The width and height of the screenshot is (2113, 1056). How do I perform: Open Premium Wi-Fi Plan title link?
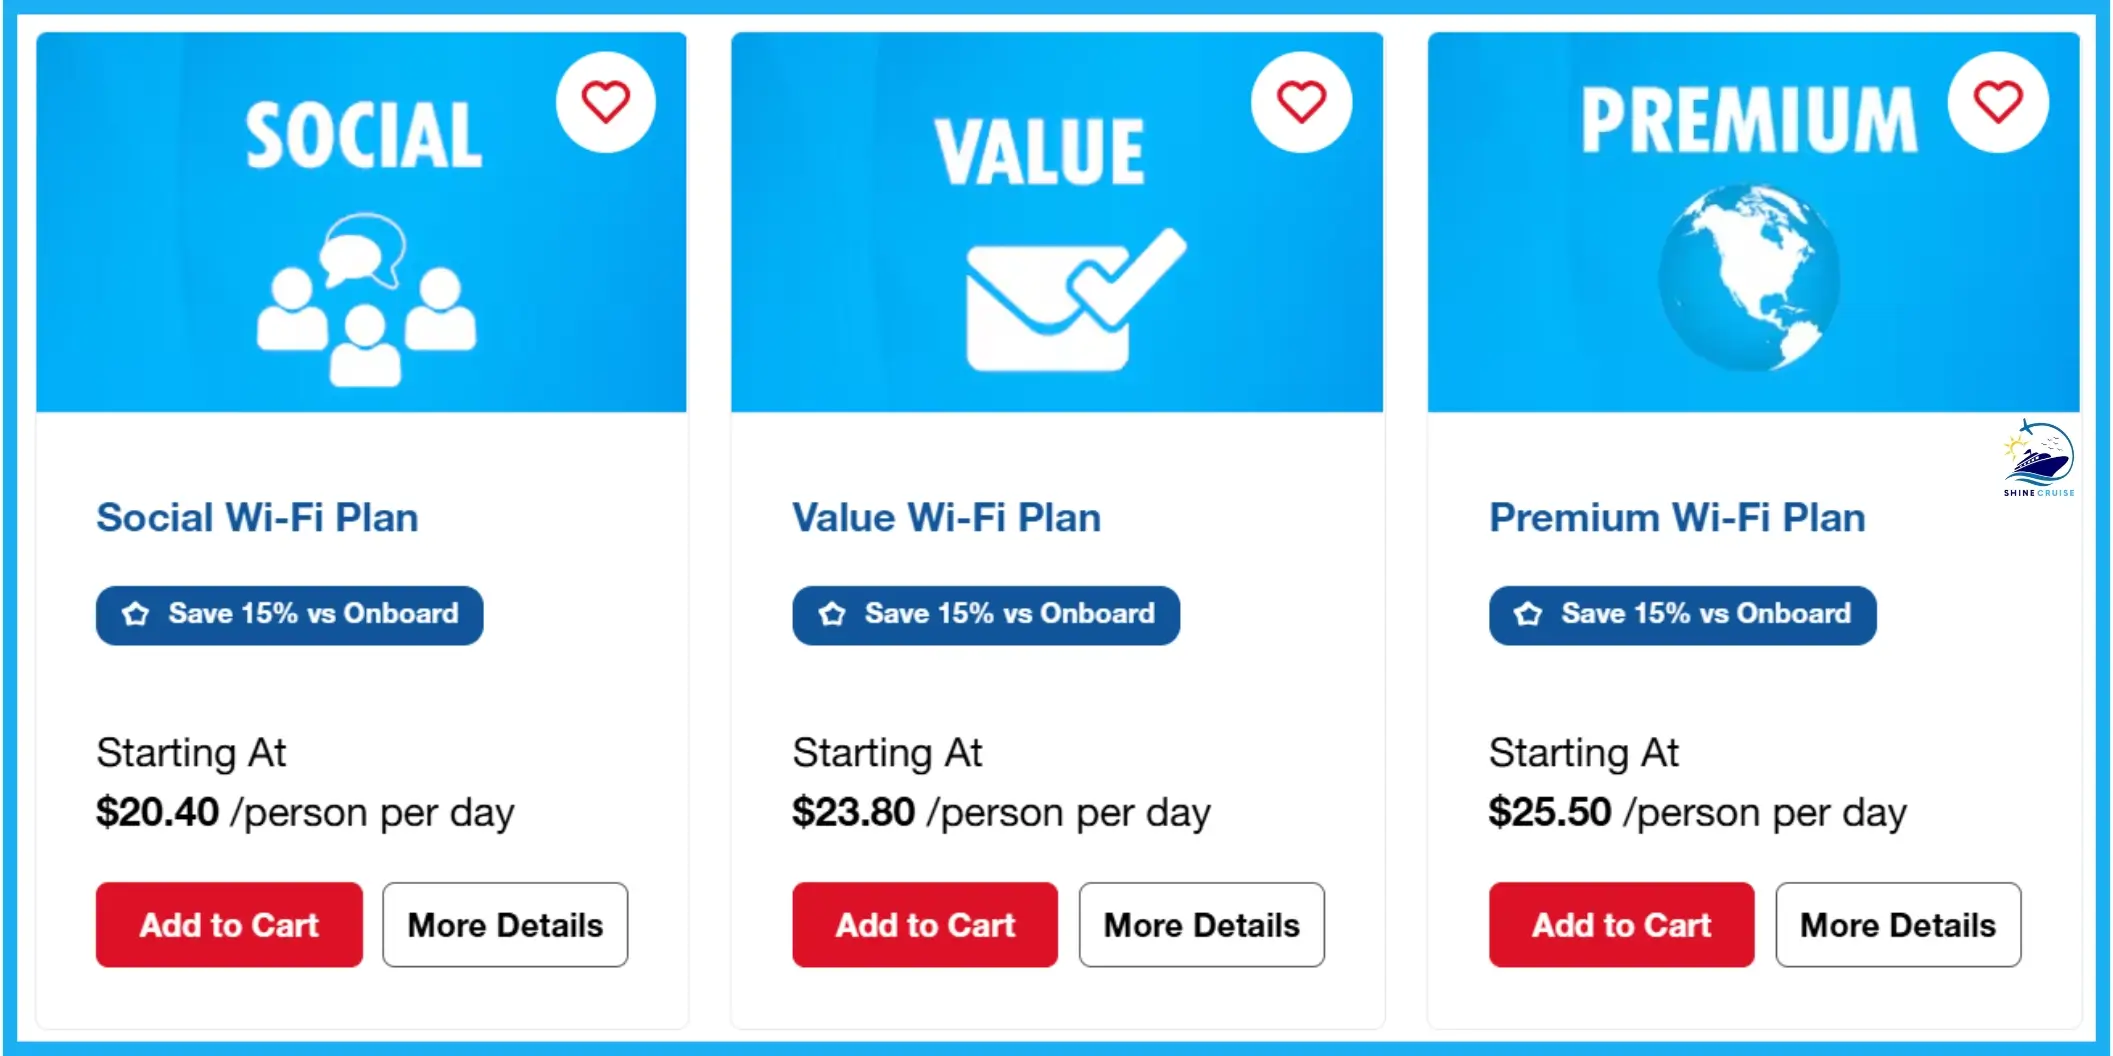point(1677,518)
